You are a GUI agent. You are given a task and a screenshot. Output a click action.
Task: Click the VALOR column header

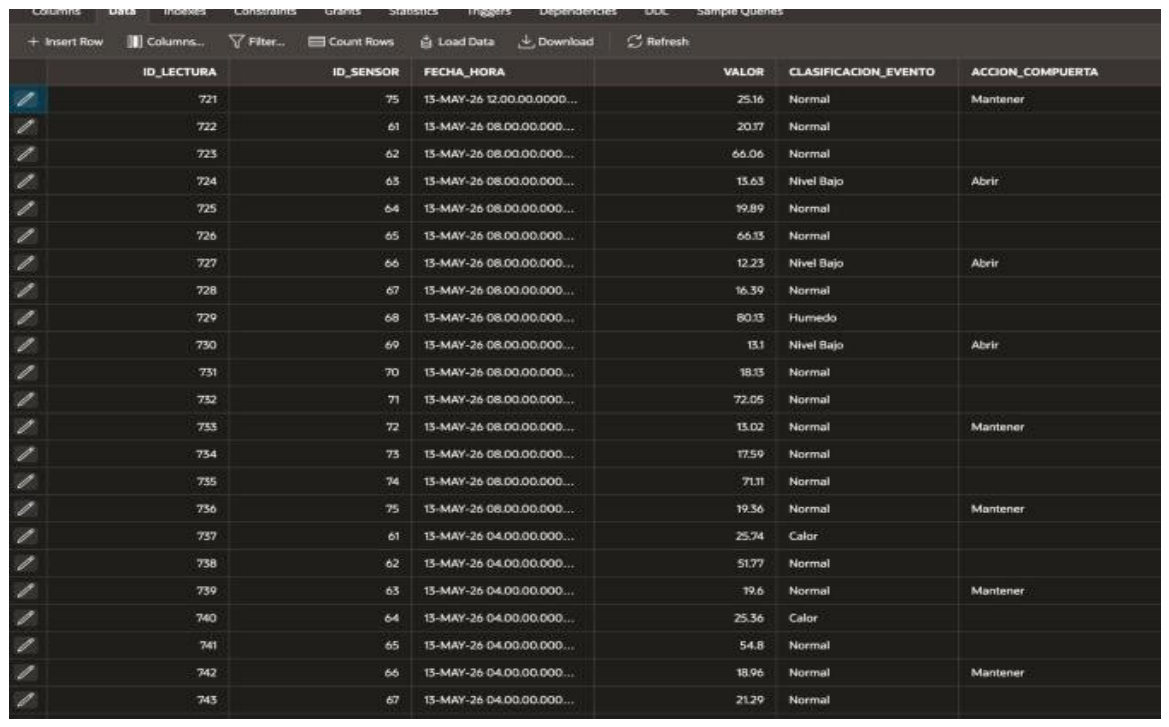coord(685,72)
